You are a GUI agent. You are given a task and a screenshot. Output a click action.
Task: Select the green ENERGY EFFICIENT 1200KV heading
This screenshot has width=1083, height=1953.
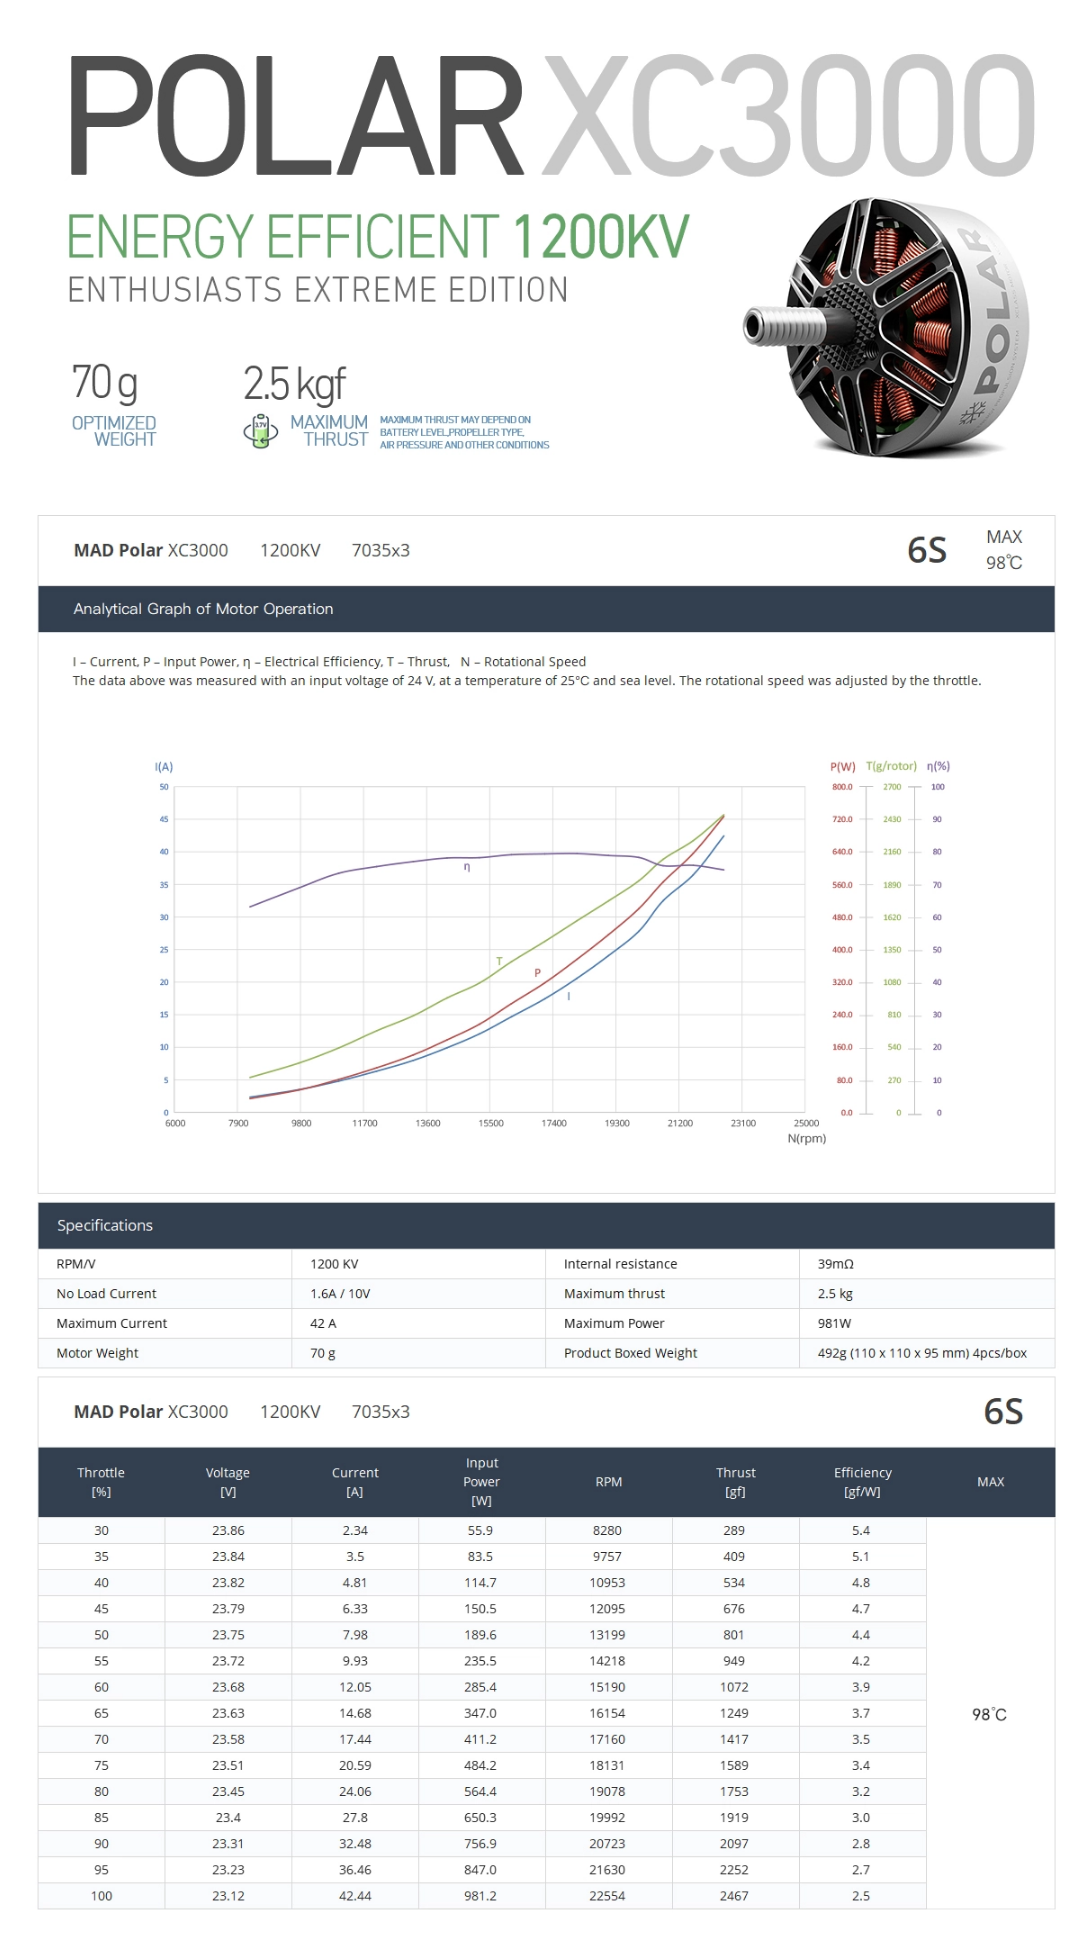click(378, 236)
